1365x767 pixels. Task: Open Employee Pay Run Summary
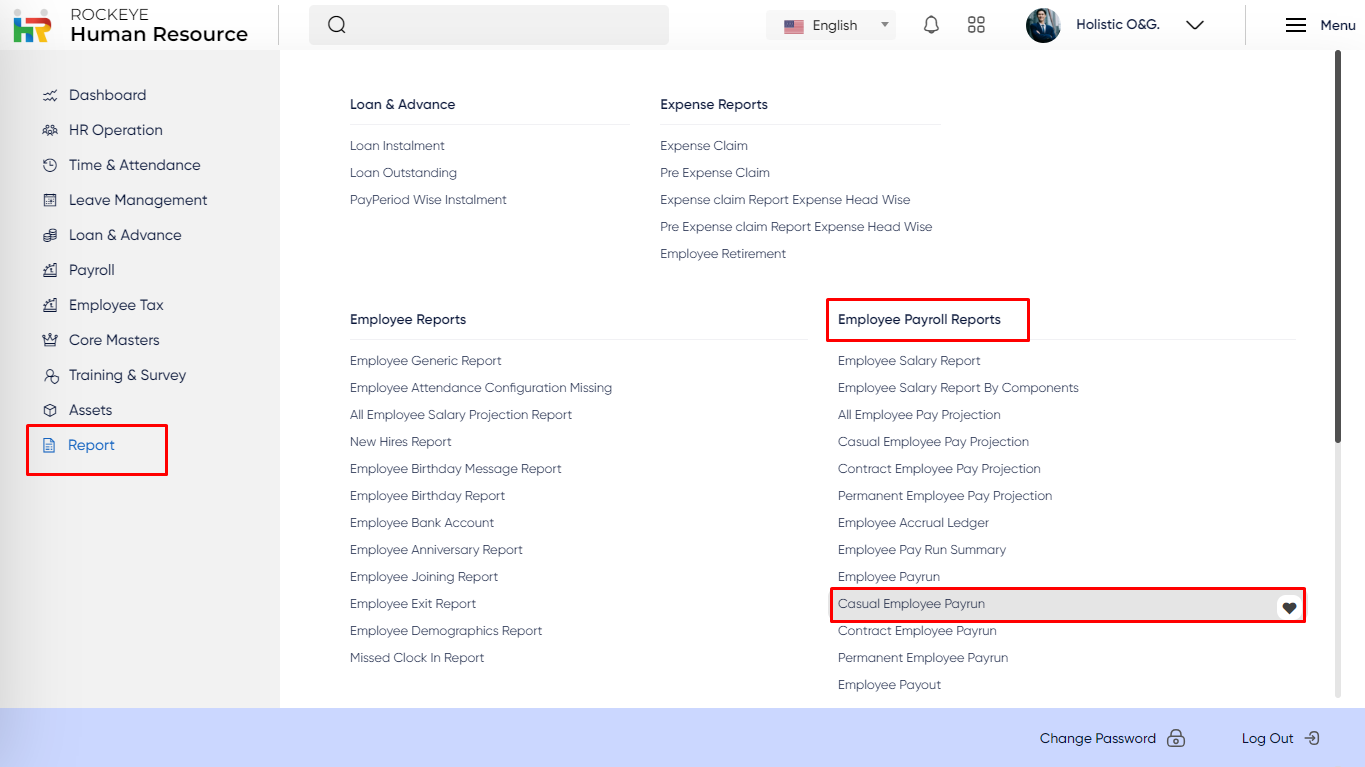[922, 550]
